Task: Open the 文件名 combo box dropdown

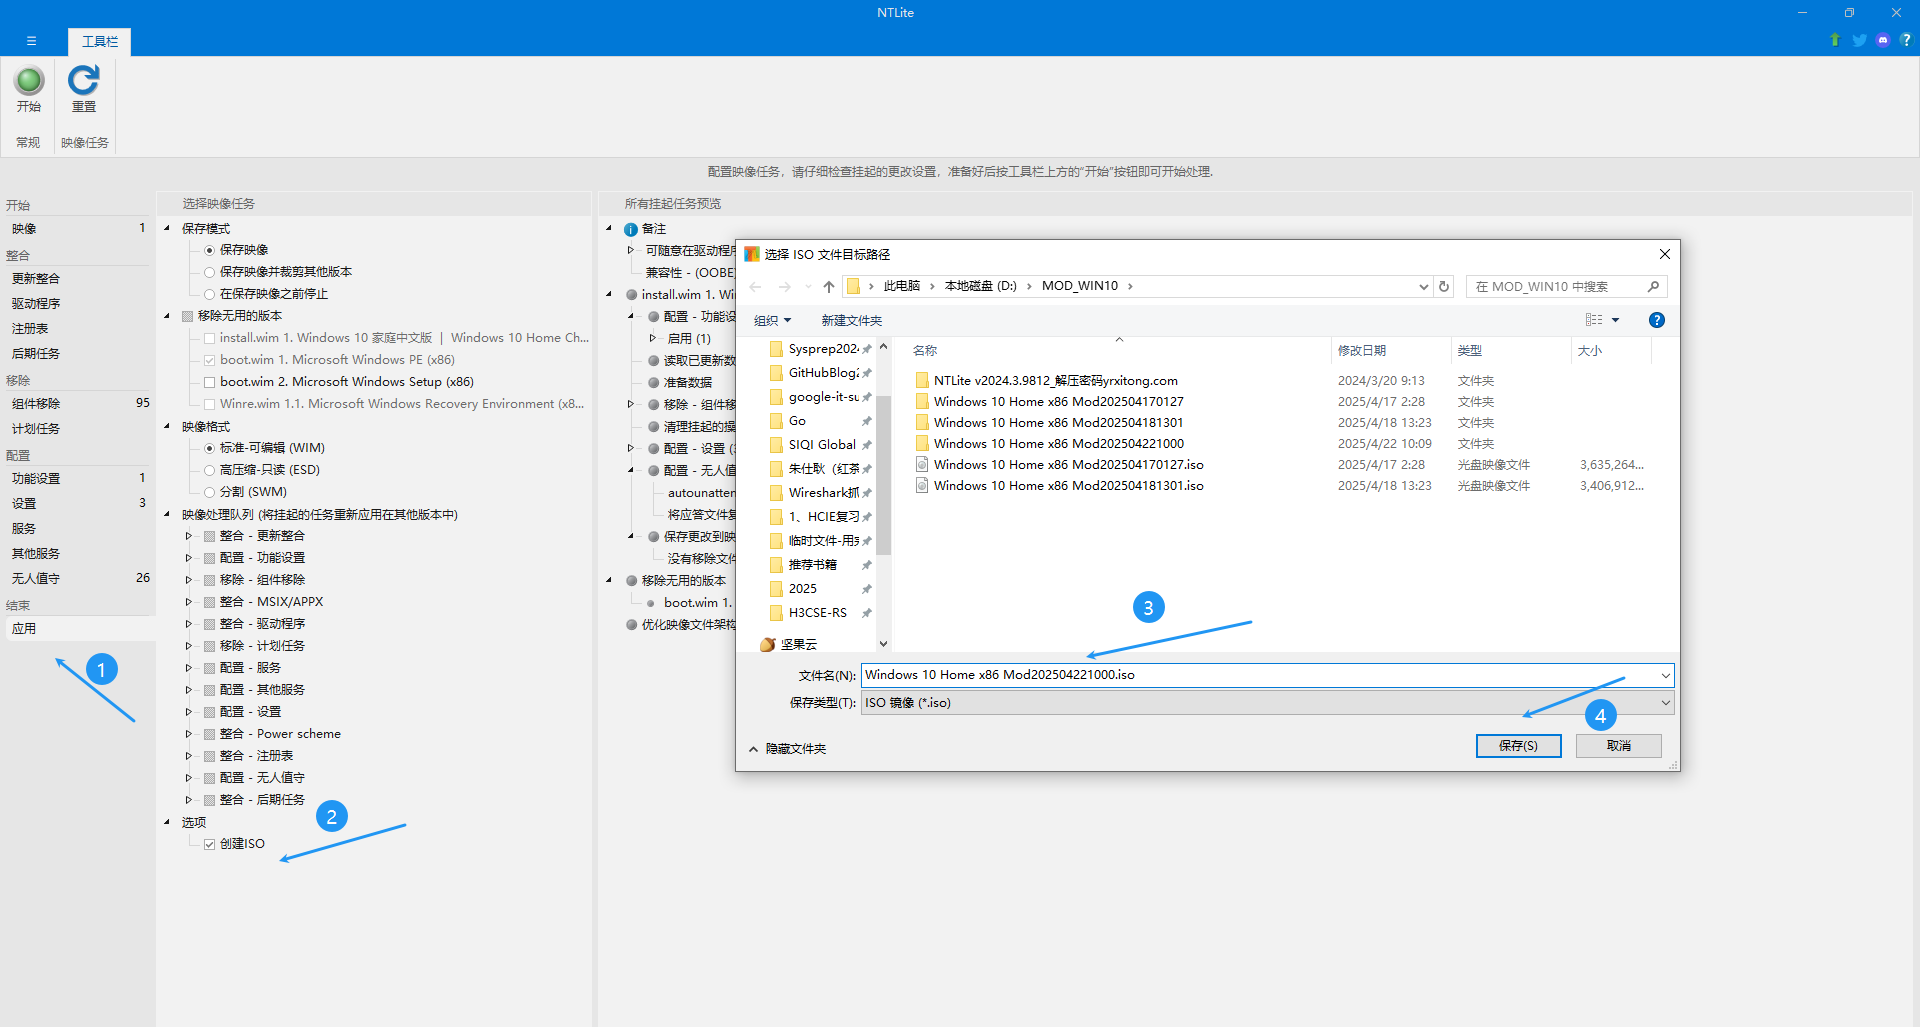Action: tap(1665, 676)
